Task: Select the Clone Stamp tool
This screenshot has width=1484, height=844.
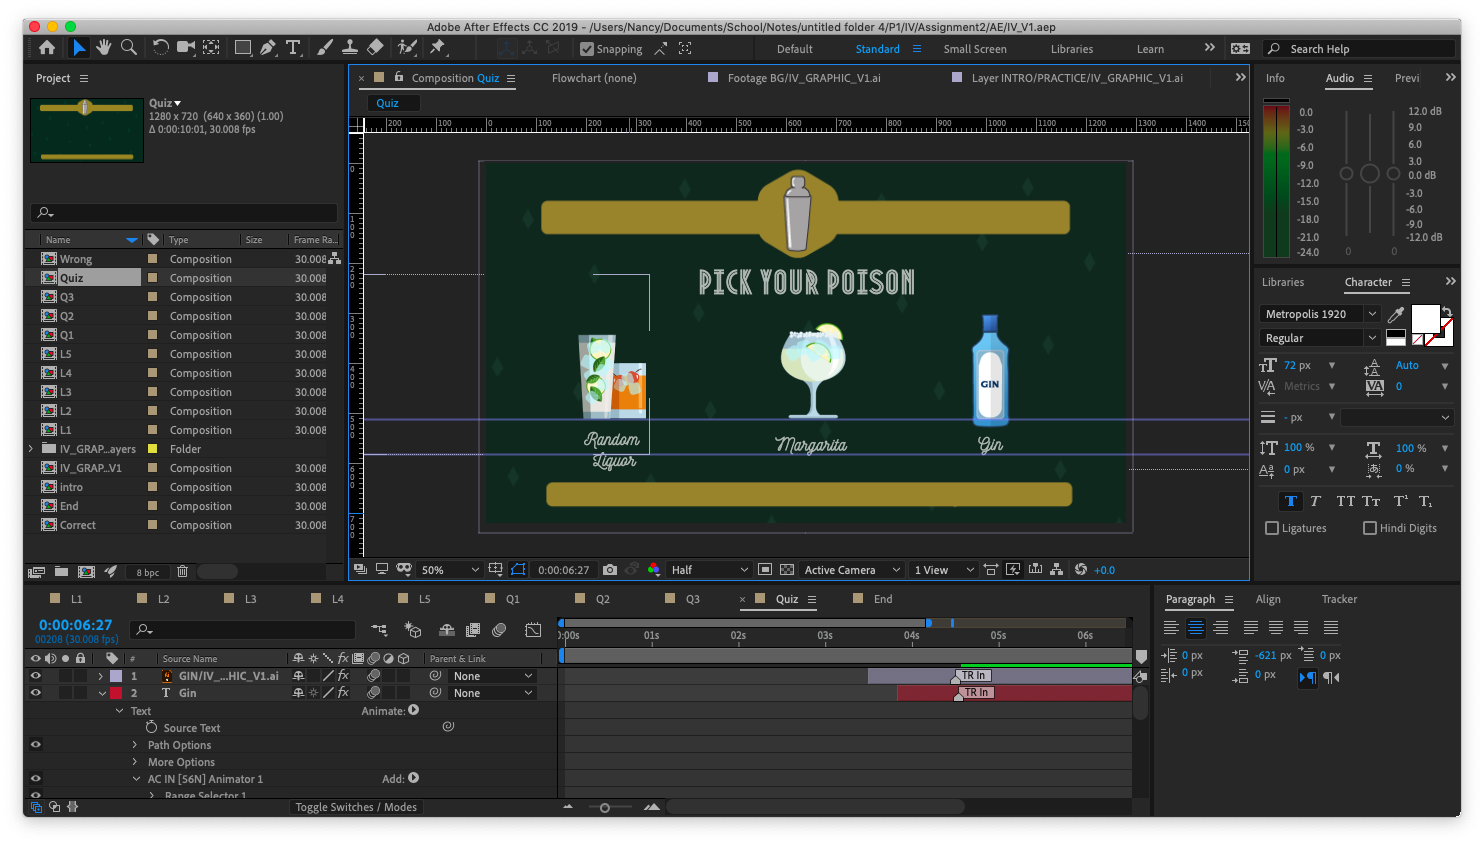Action: [350, 47]
